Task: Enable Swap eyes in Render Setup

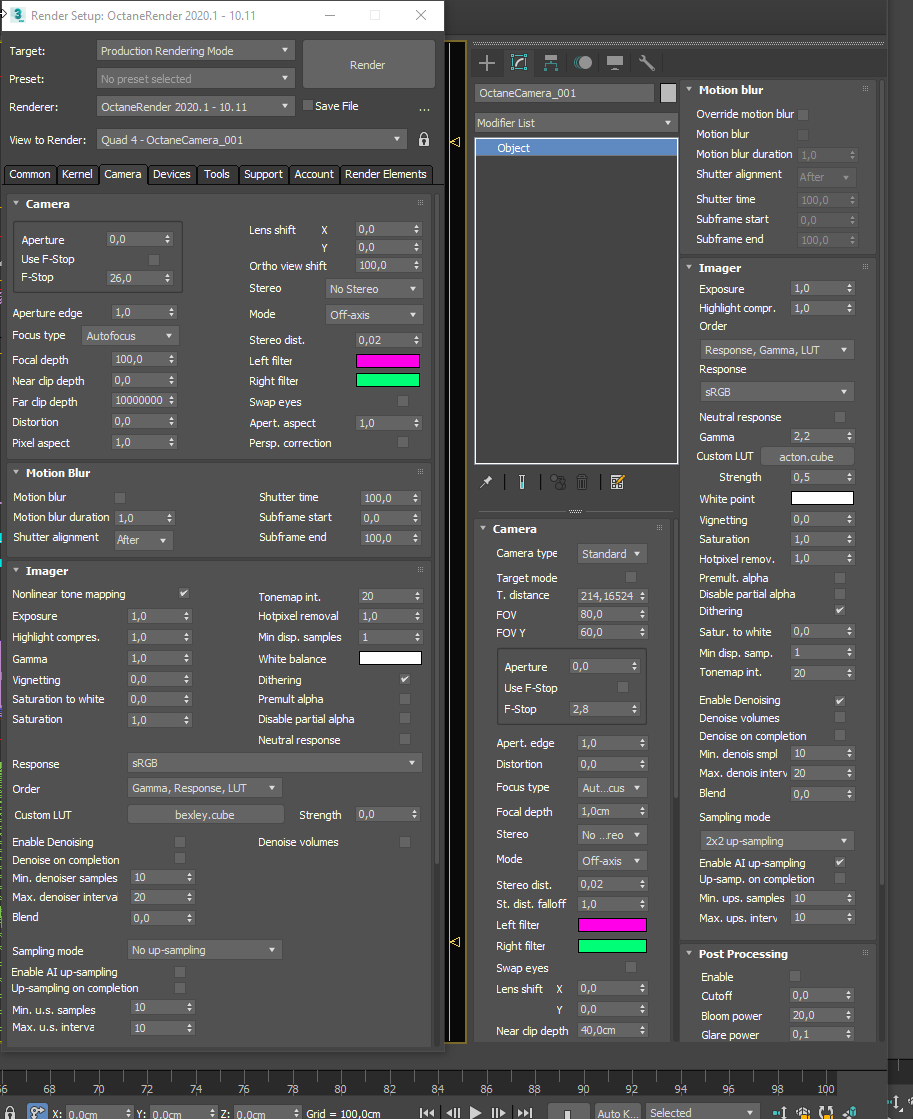Action: (x=403, y=401)
